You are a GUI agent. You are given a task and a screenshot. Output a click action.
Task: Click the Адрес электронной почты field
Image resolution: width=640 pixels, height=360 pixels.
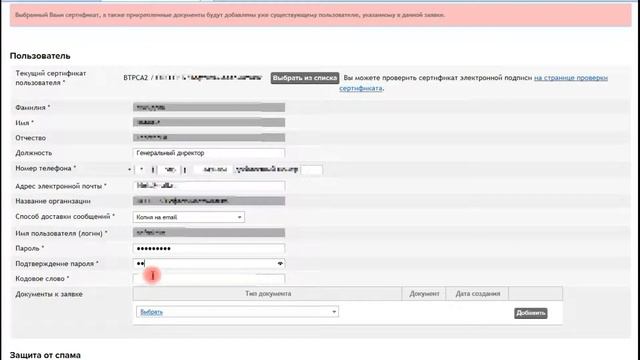[x=209, y=186]
